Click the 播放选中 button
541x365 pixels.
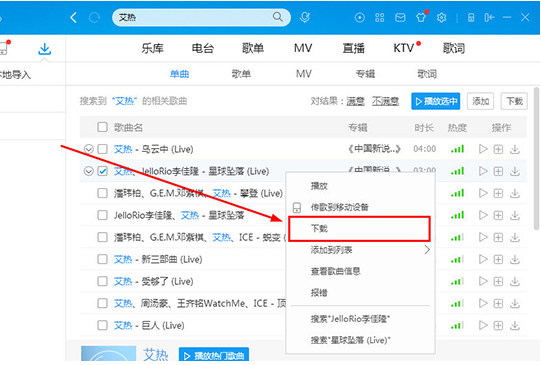(435, 101)
